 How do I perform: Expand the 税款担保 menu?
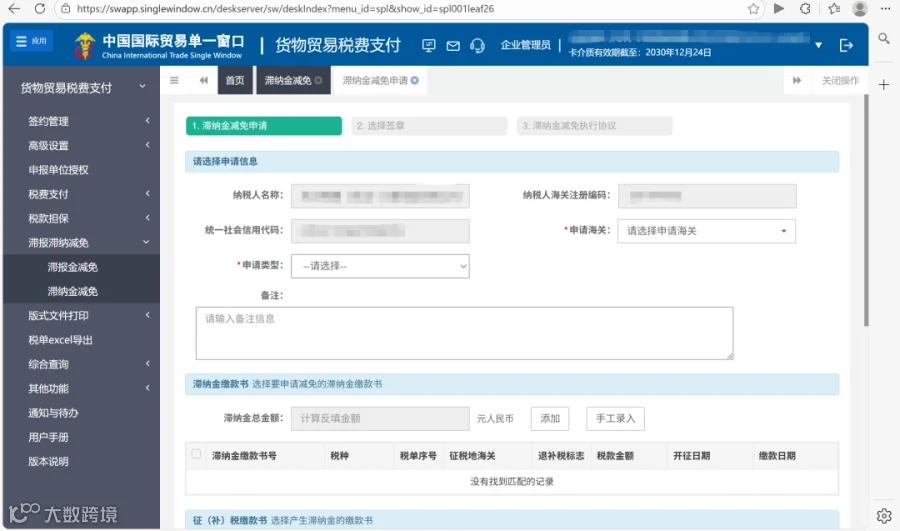(82, 218)
